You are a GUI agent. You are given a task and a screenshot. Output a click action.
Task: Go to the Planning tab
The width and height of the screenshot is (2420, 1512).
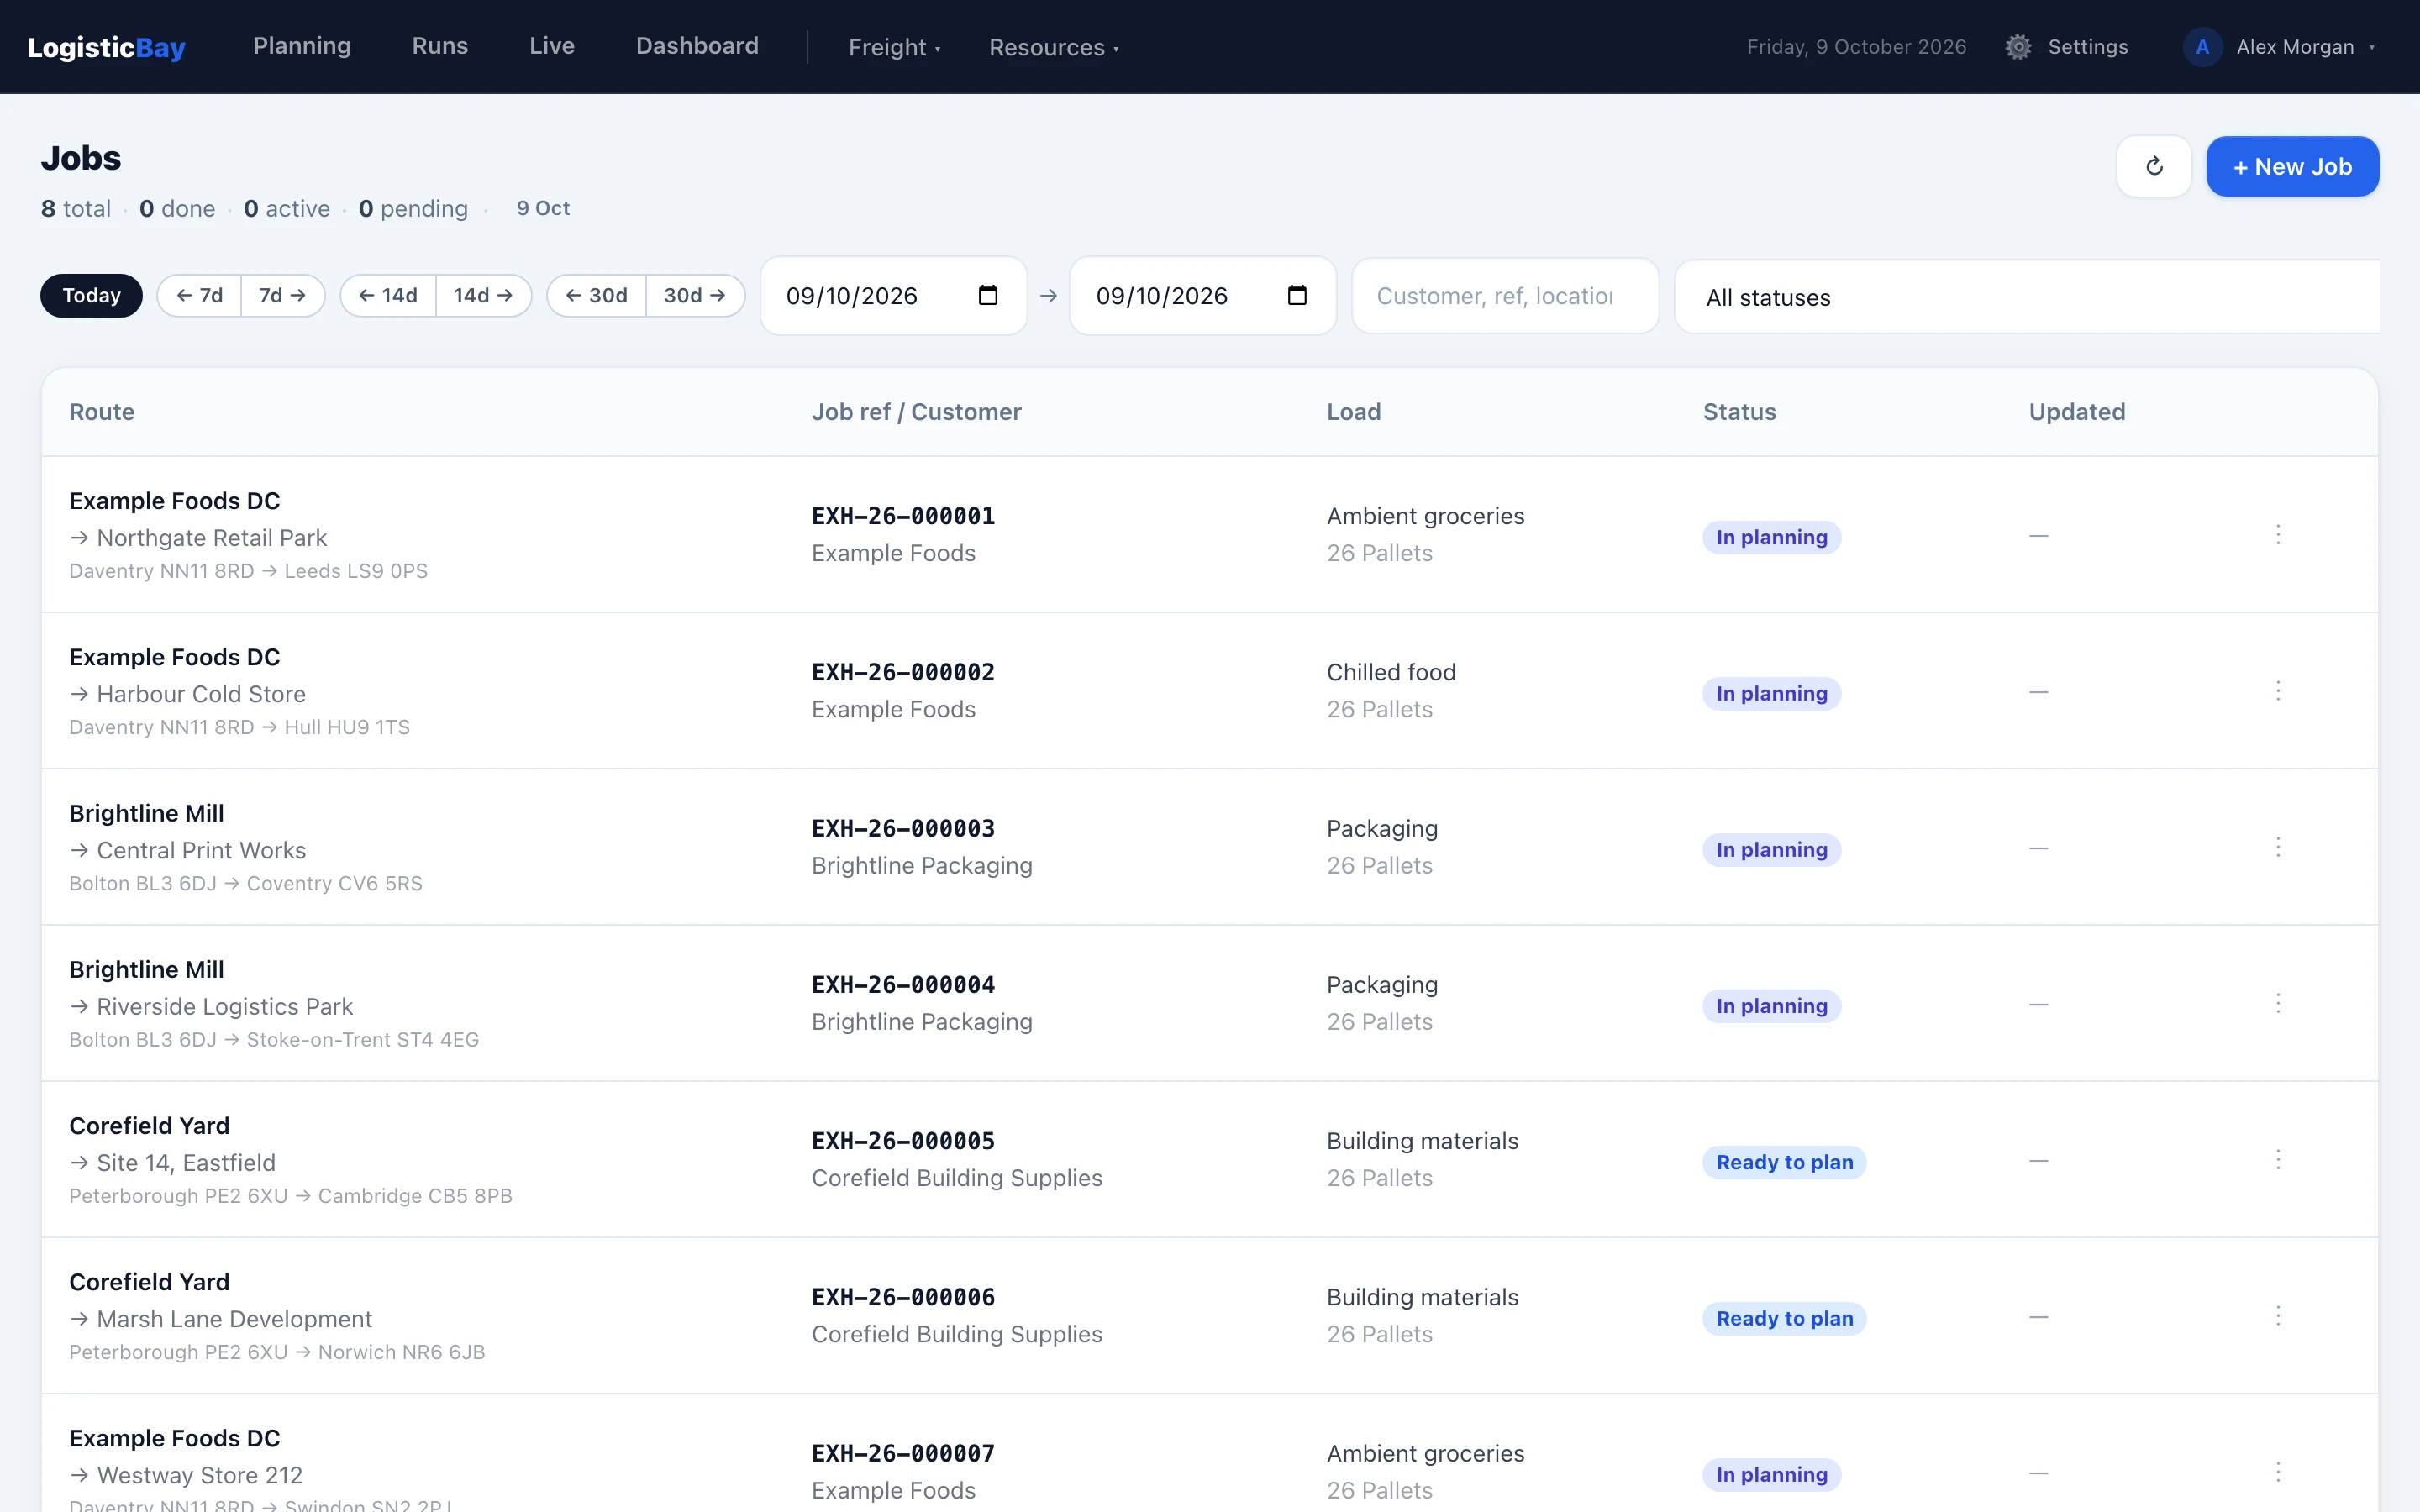click(302, 46)
